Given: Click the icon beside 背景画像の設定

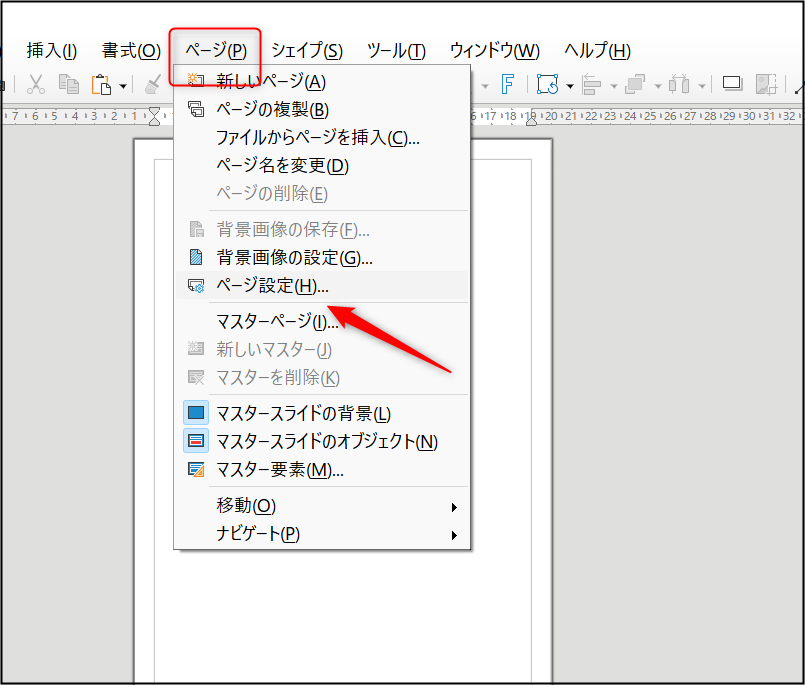Looking at the screenshot, I should tap(196, 257).
